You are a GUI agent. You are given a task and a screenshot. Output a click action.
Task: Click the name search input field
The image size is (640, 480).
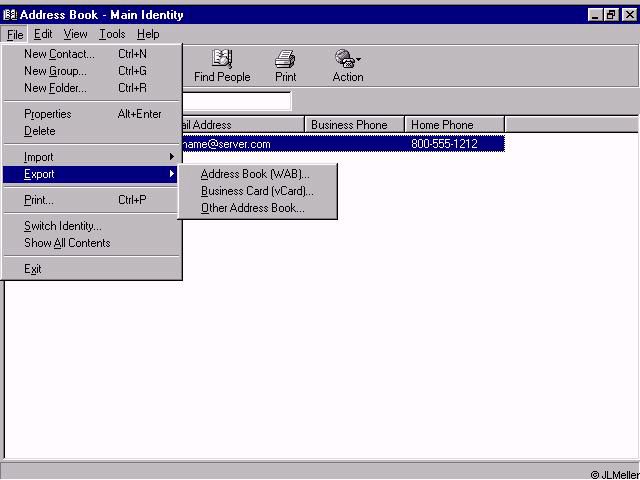point(236,101)
